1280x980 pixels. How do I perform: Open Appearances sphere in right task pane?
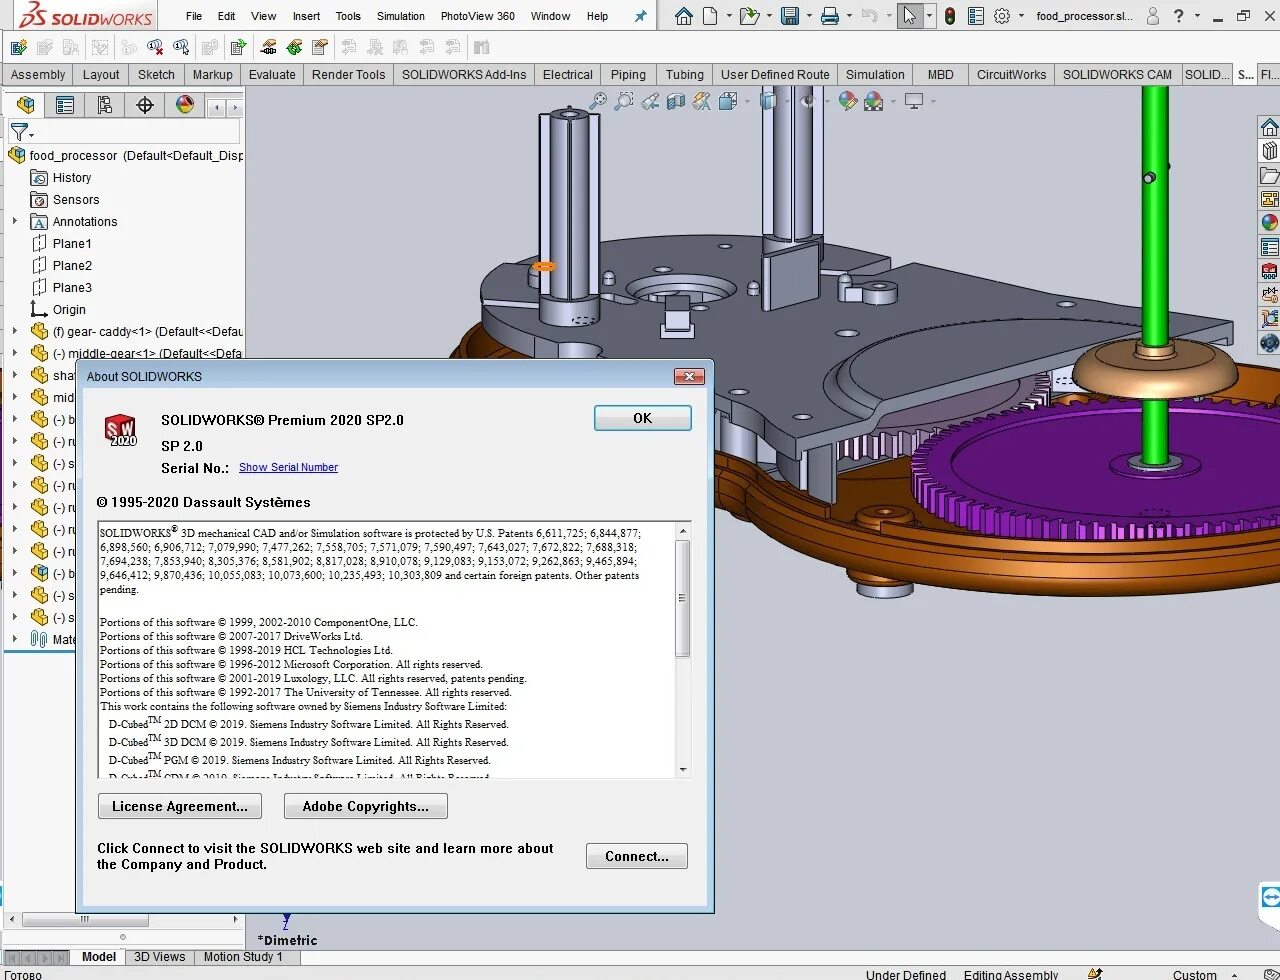click(x=1269, y=223)
